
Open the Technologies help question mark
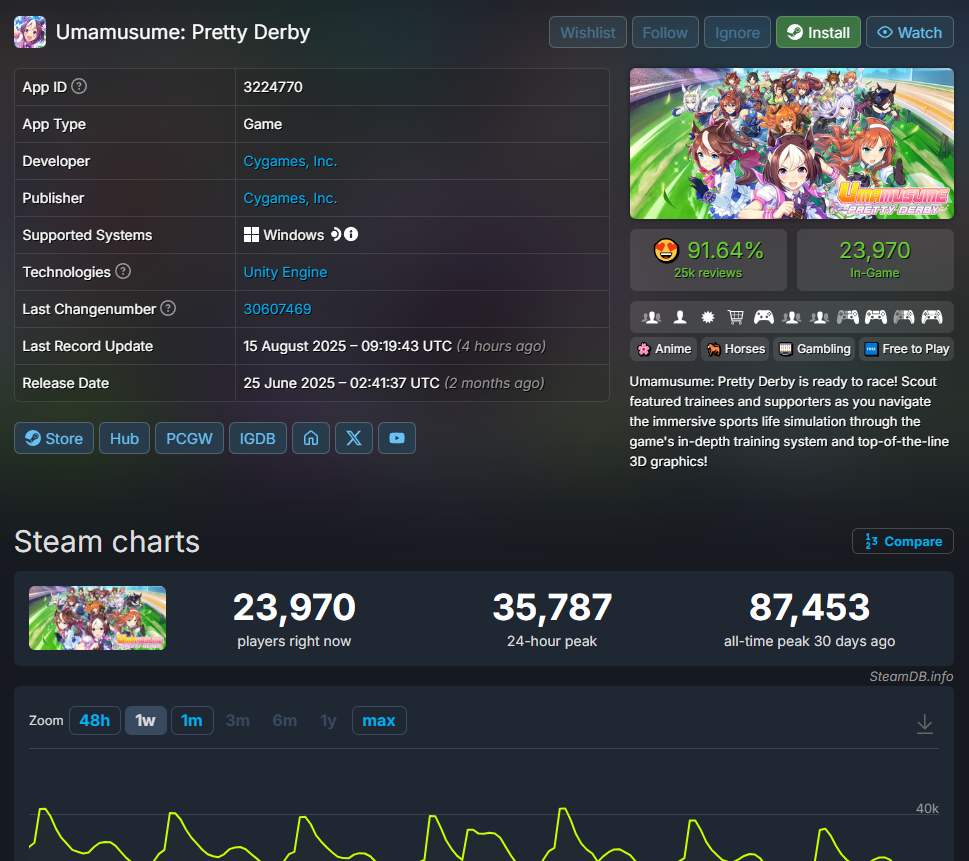[123, 271]
